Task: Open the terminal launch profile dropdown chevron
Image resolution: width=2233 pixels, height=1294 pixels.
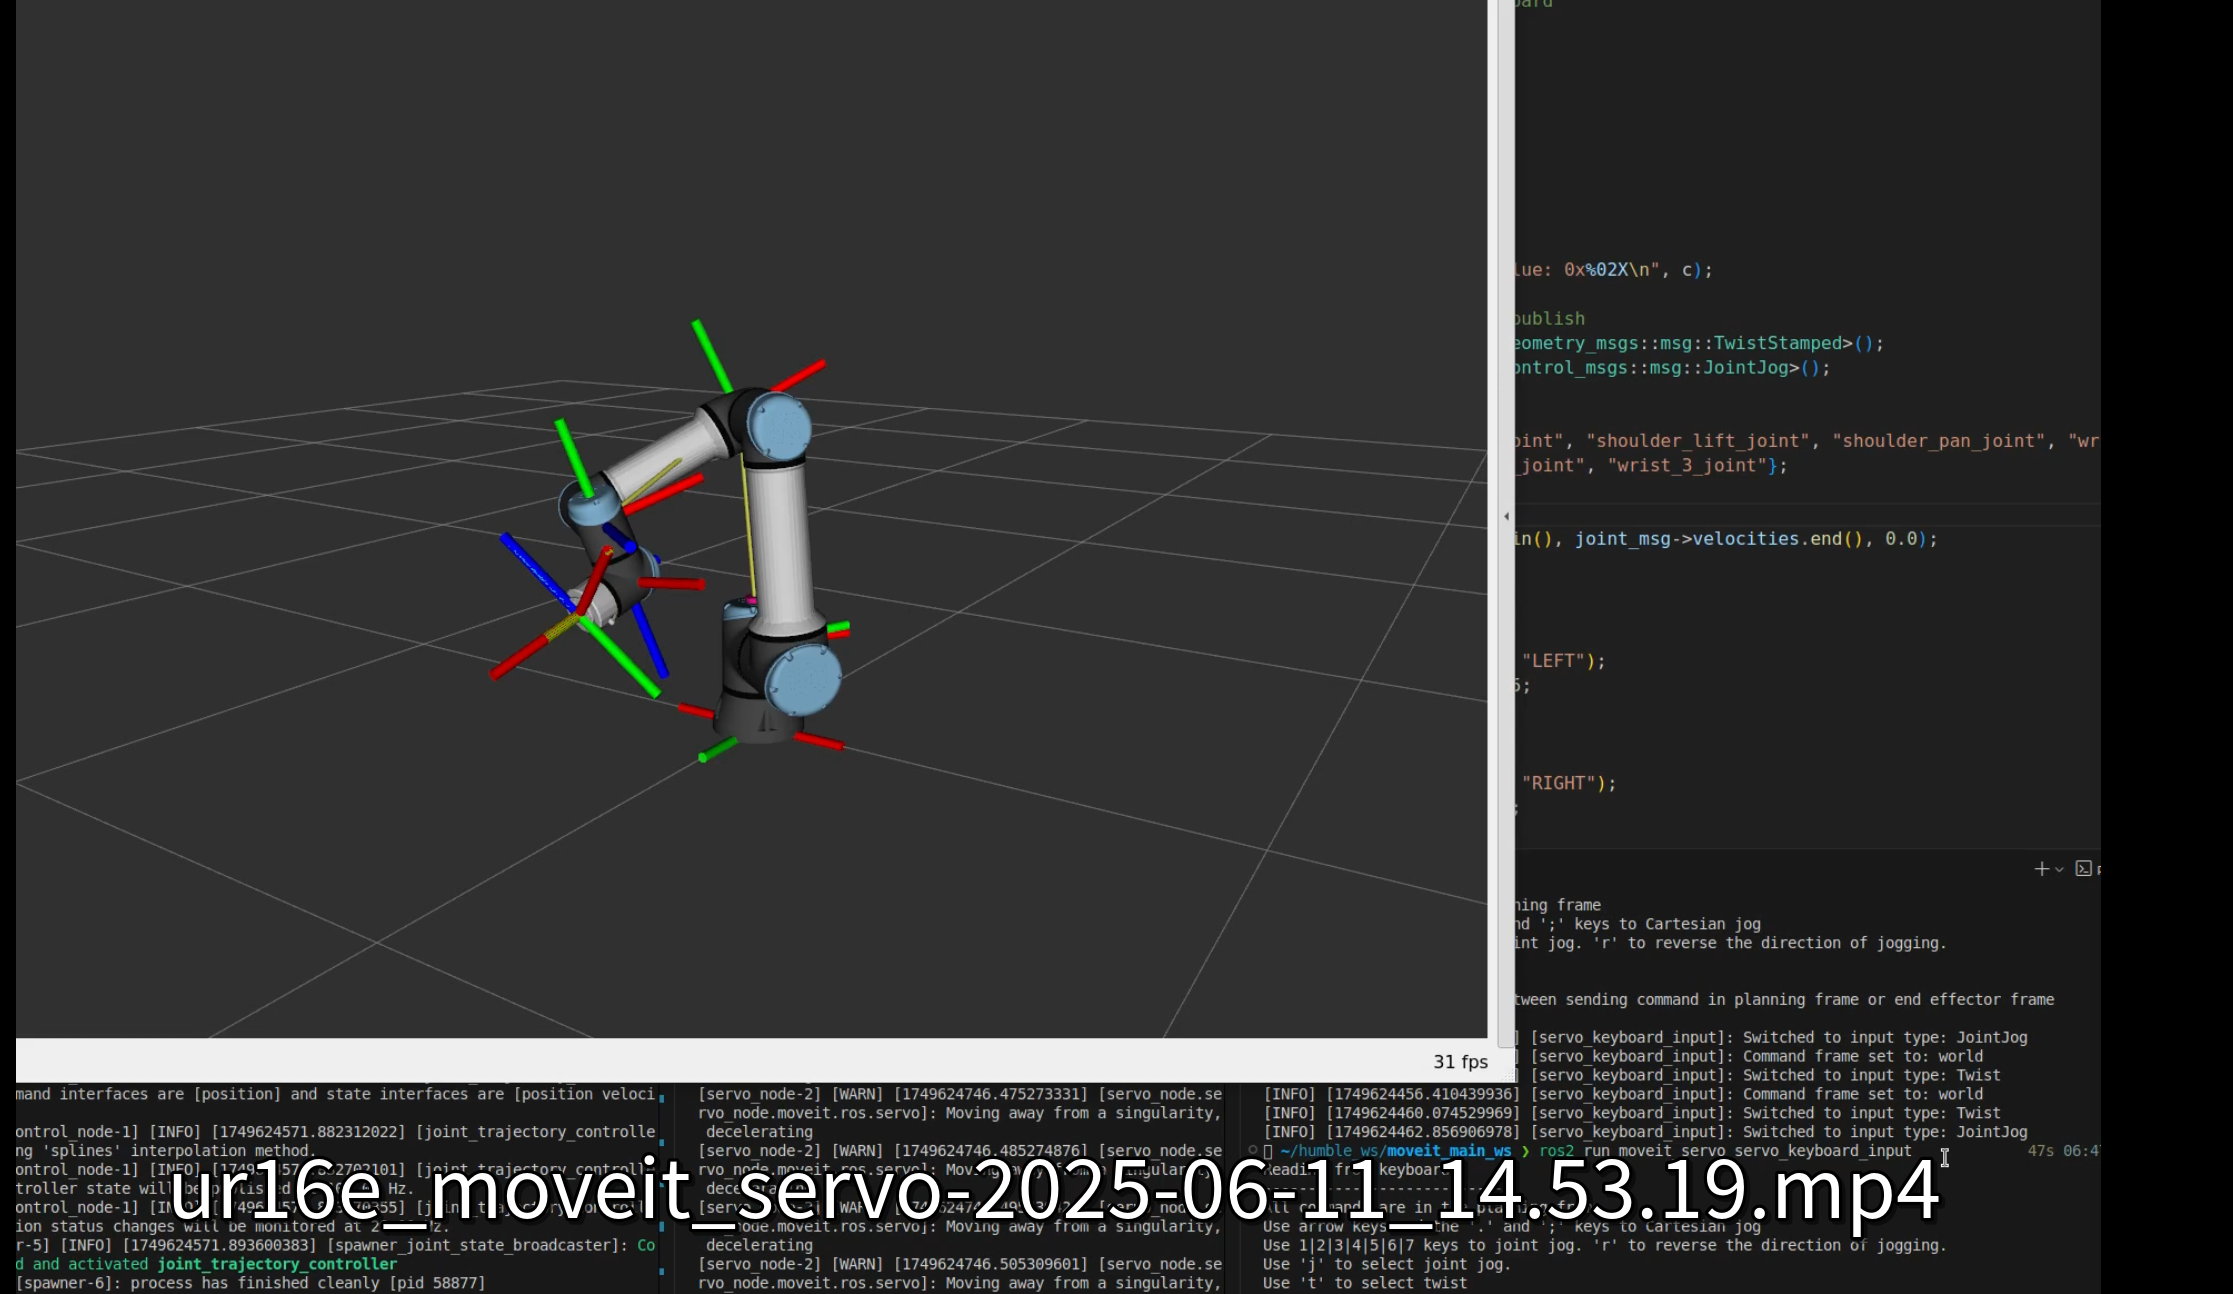Action: pos(2059,870)
